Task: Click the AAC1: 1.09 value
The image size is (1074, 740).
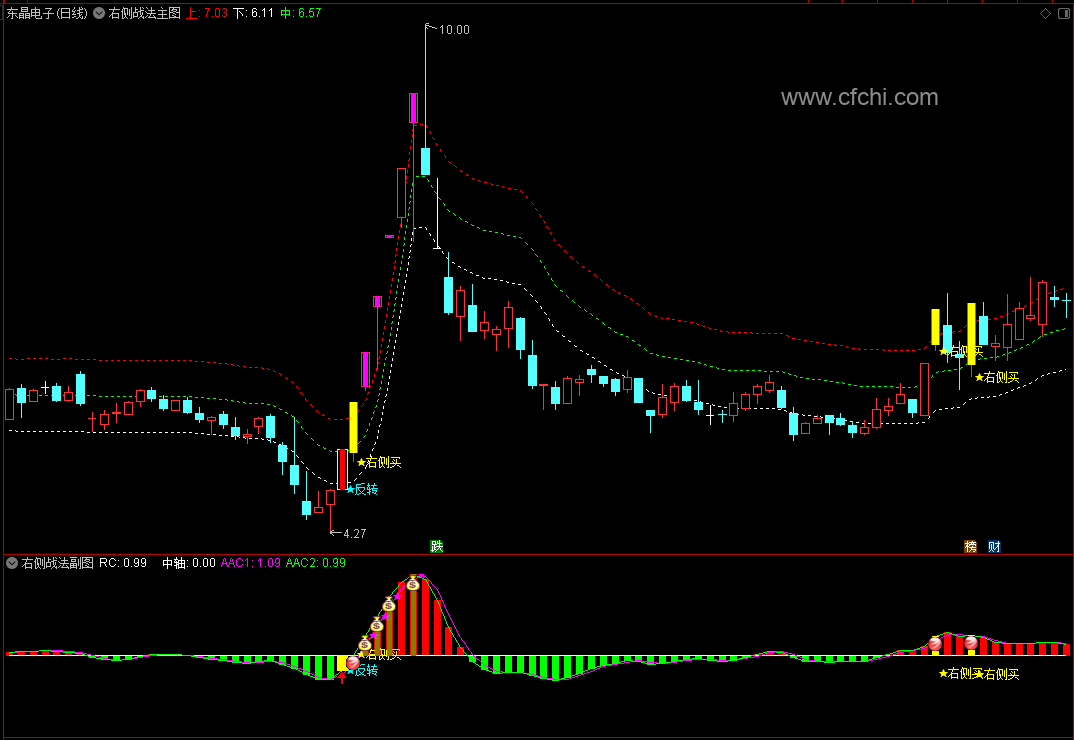Action: click(251, 563)
